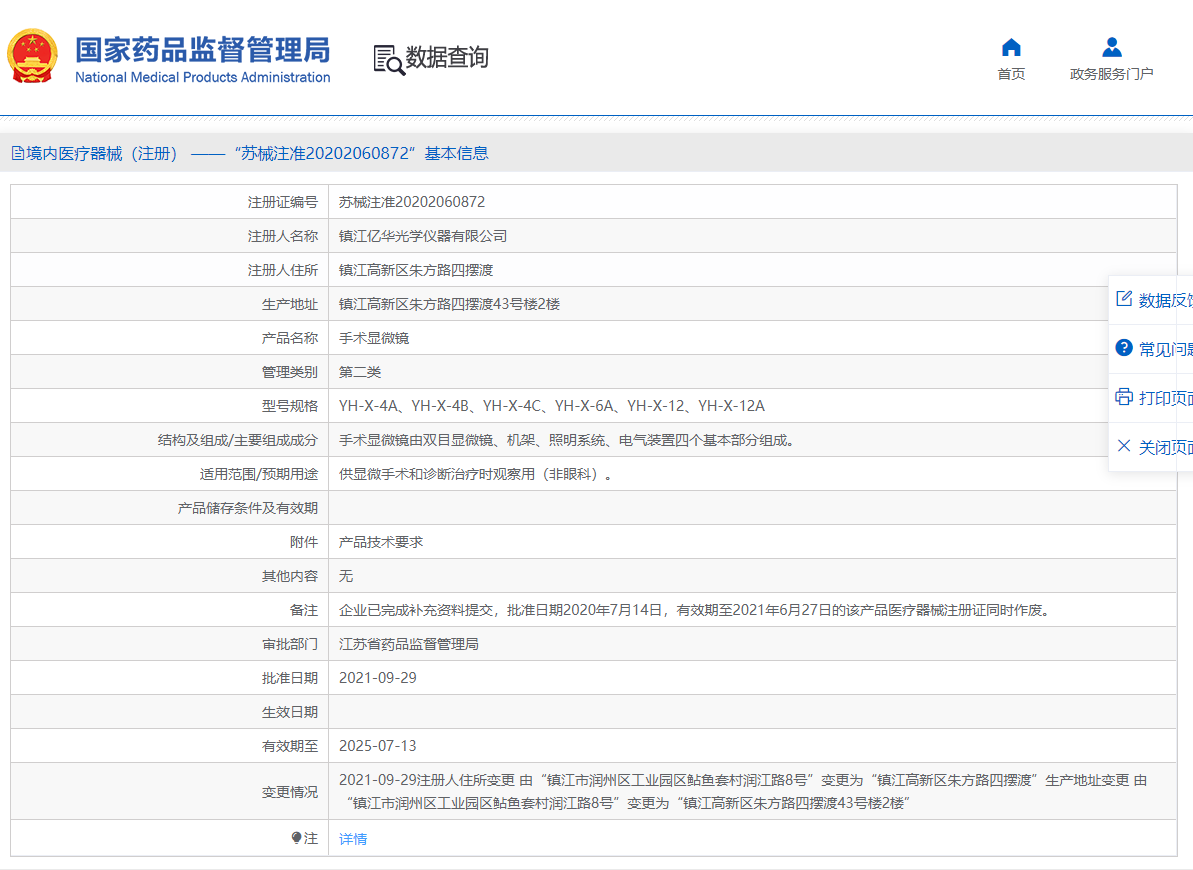Click the 变更情况 row label
Image resolution: width=1193 pixels, height=870 pixels.
(x=289, y=792)
